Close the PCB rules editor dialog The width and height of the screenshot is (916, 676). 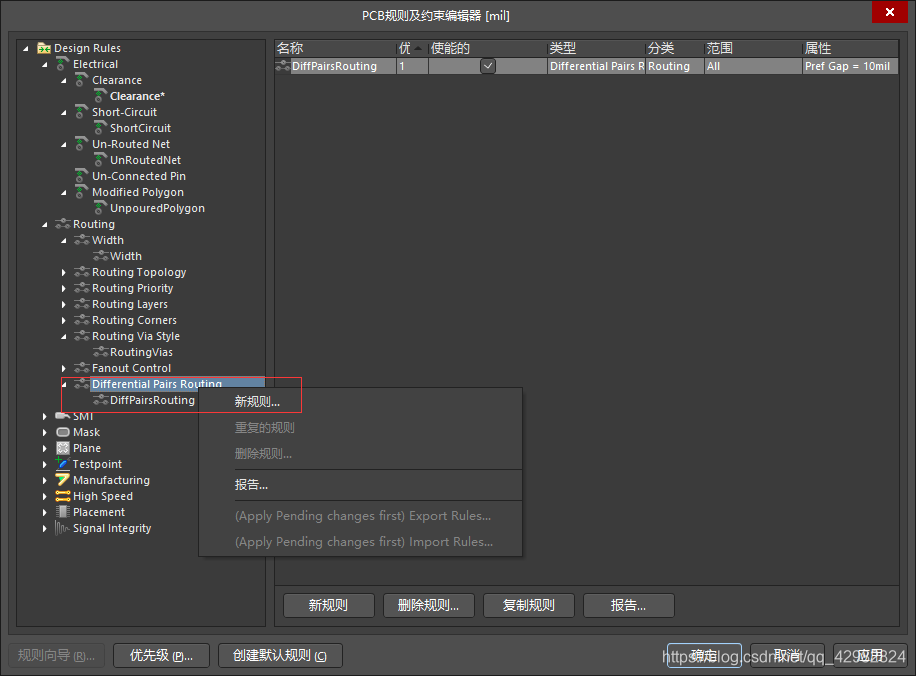(x=890, y=12)
